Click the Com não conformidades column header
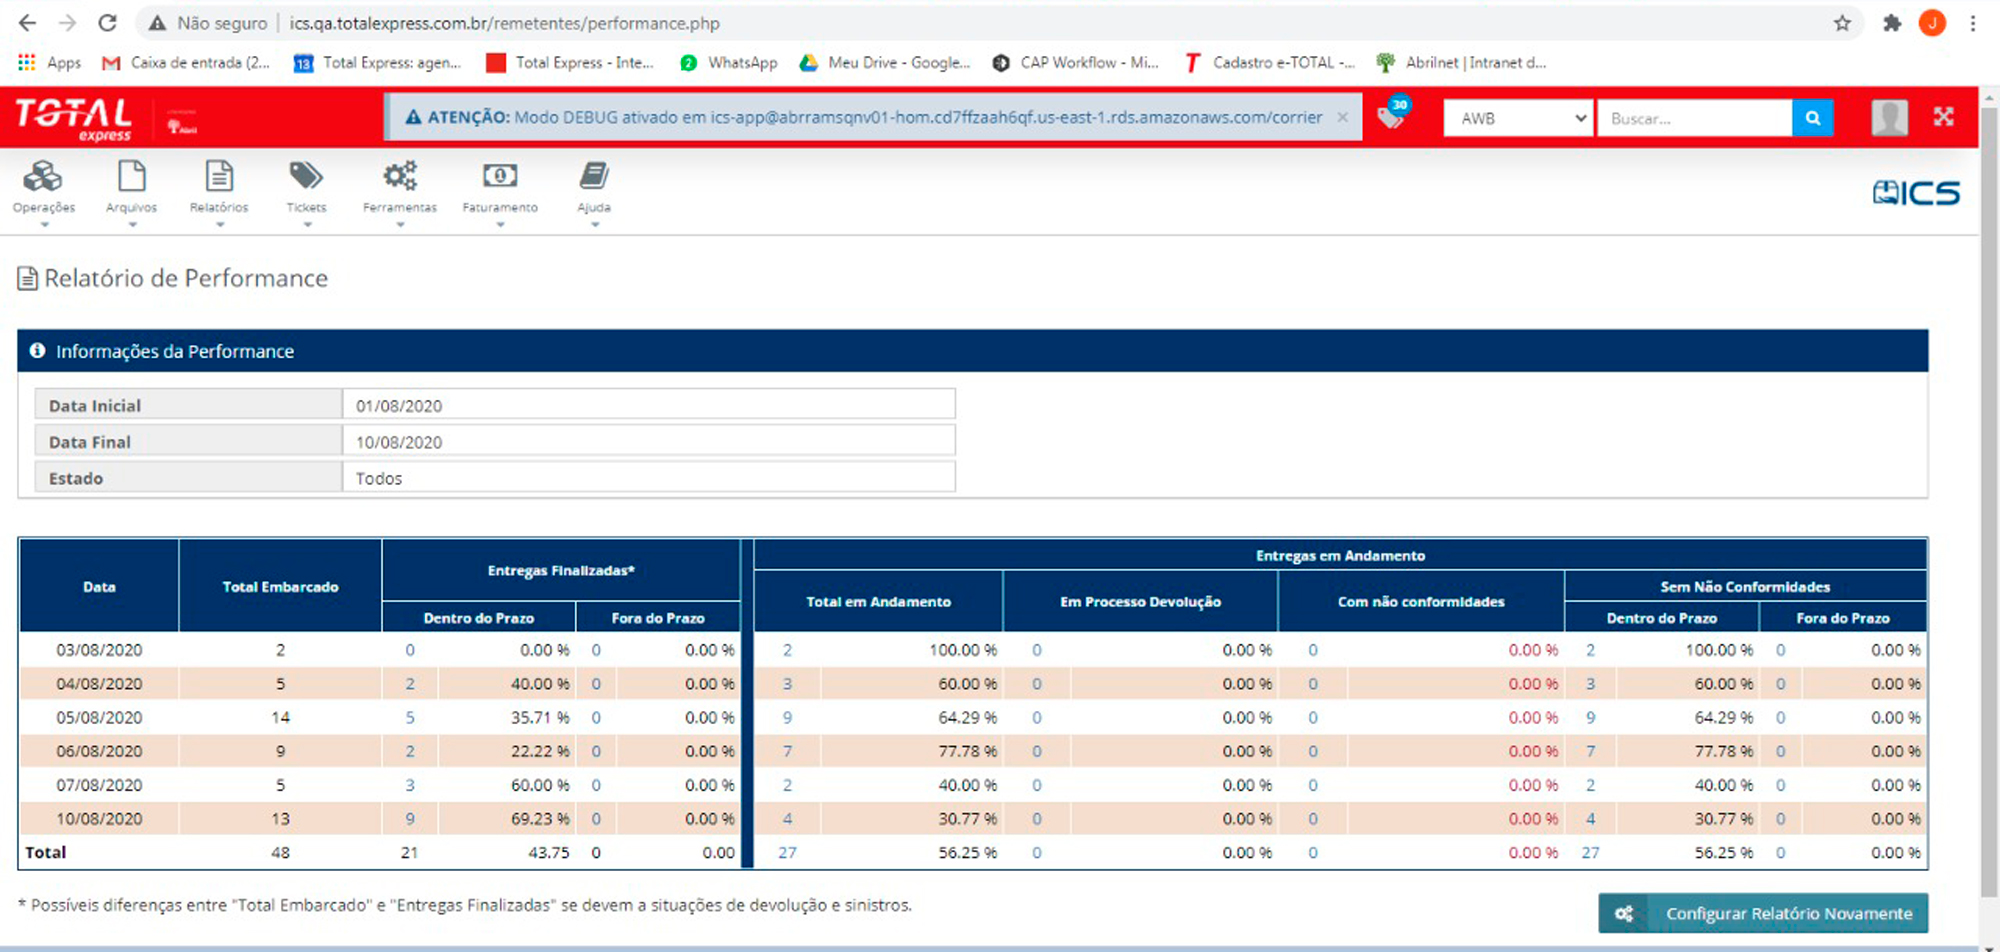 point(1421,601)
